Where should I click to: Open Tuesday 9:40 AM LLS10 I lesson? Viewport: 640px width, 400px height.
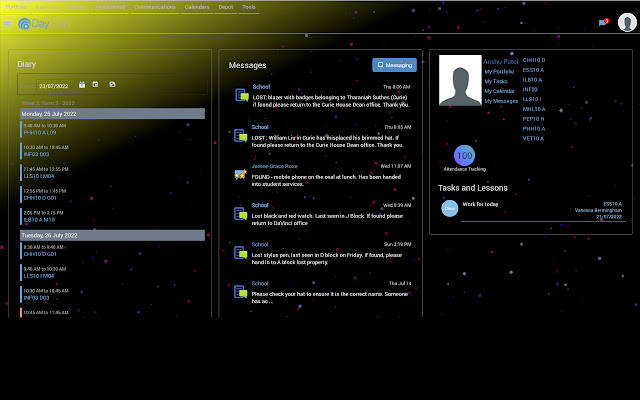(x=39, y=276)
